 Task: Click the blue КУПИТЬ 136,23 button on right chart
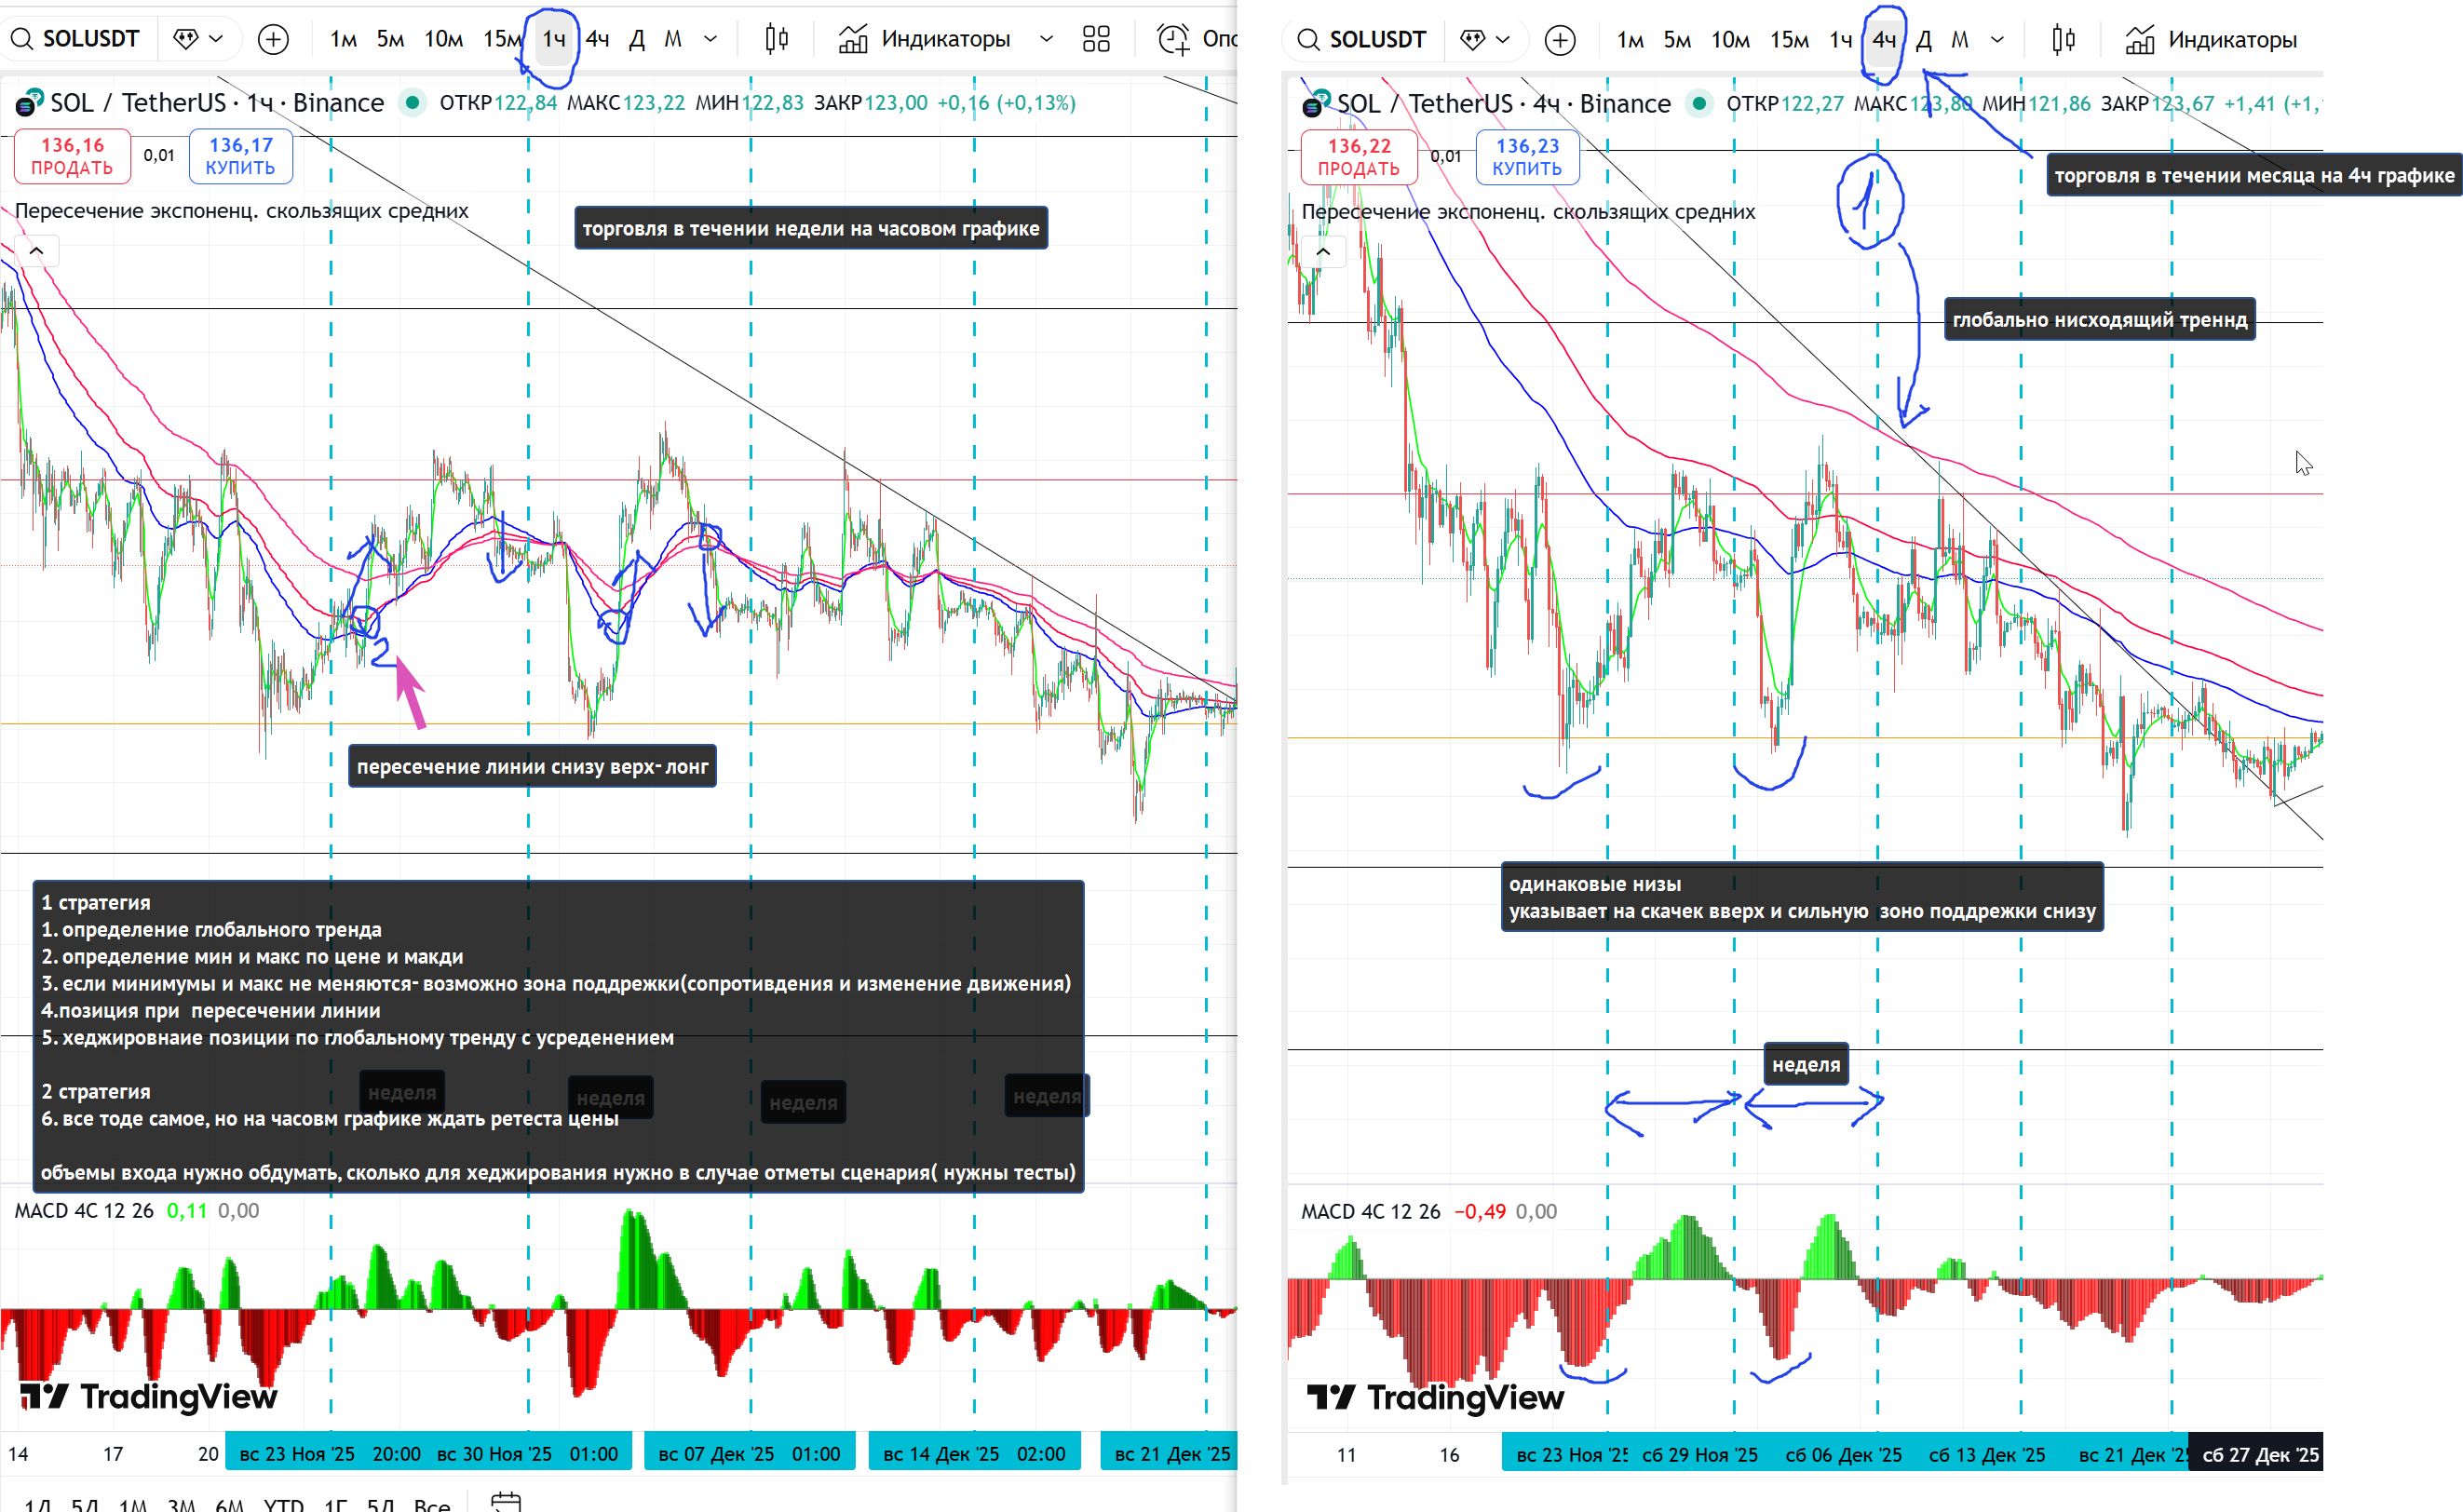pyautogui.click(x=1526, y=157)
